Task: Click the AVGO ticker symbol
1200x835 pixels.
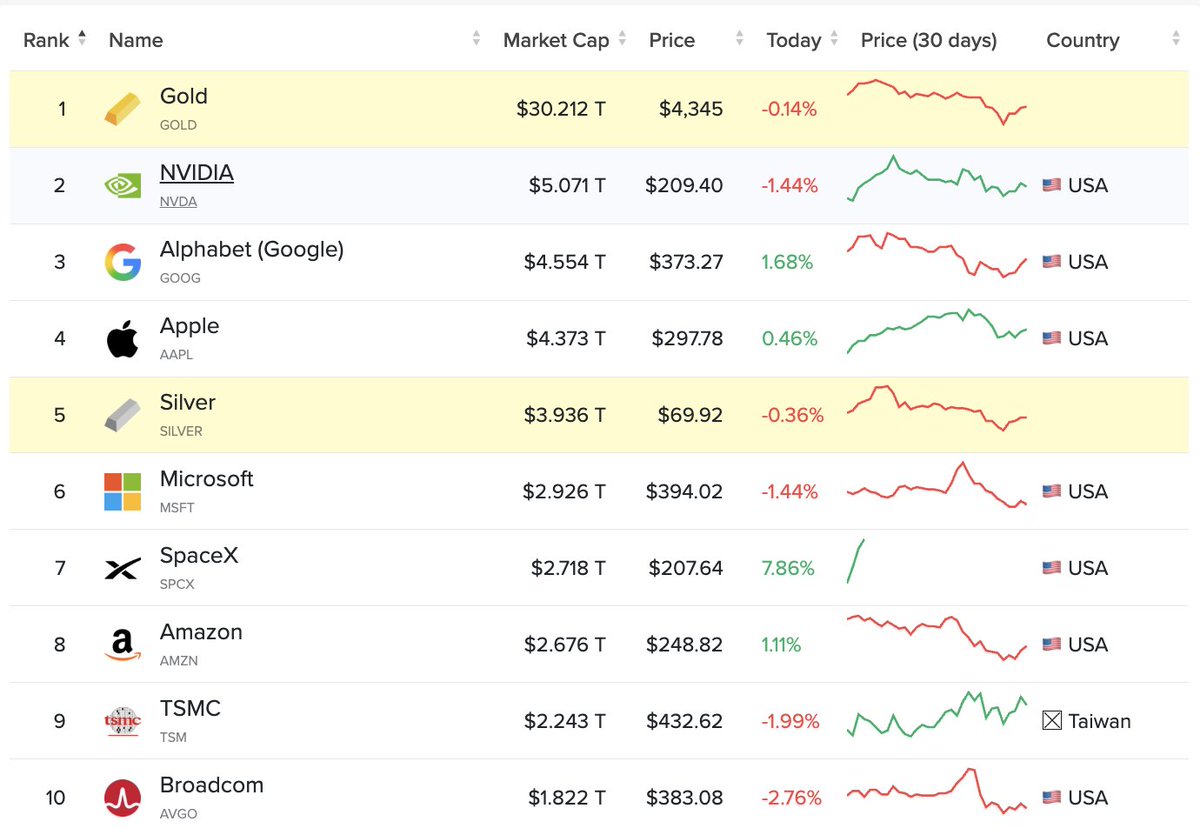Action: coord(179,814)
